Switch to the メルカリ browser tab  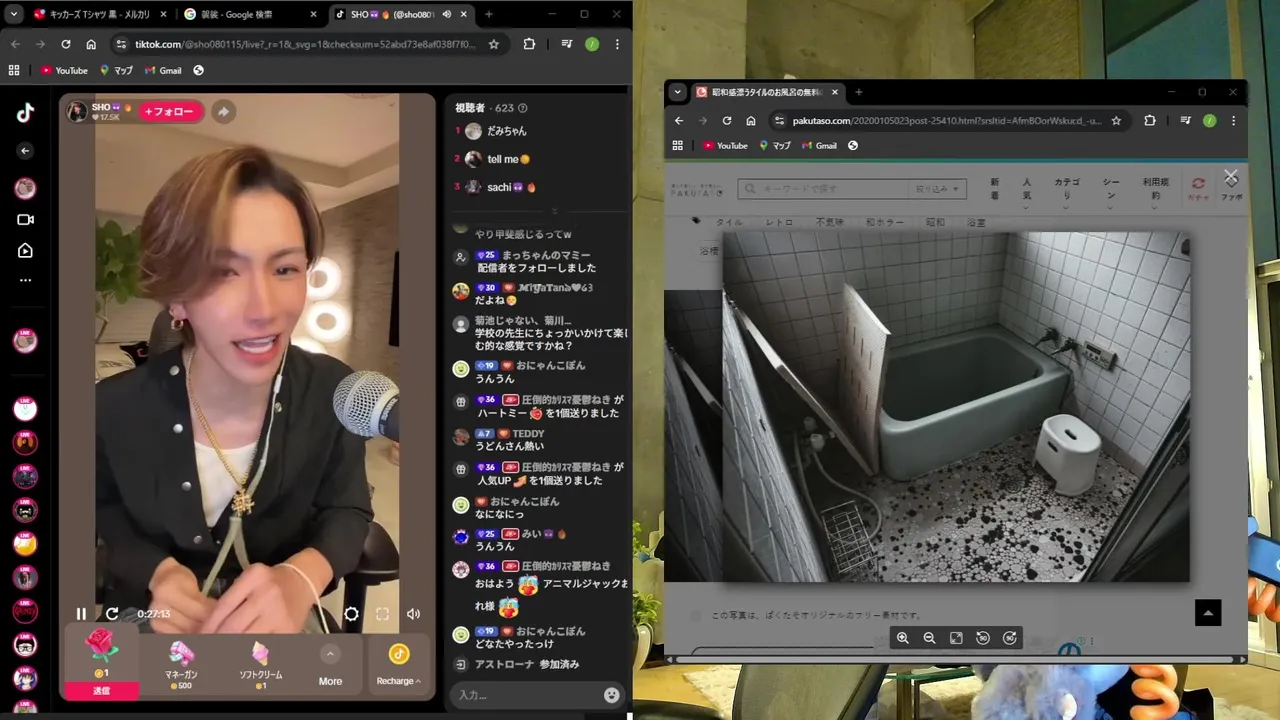100,15
